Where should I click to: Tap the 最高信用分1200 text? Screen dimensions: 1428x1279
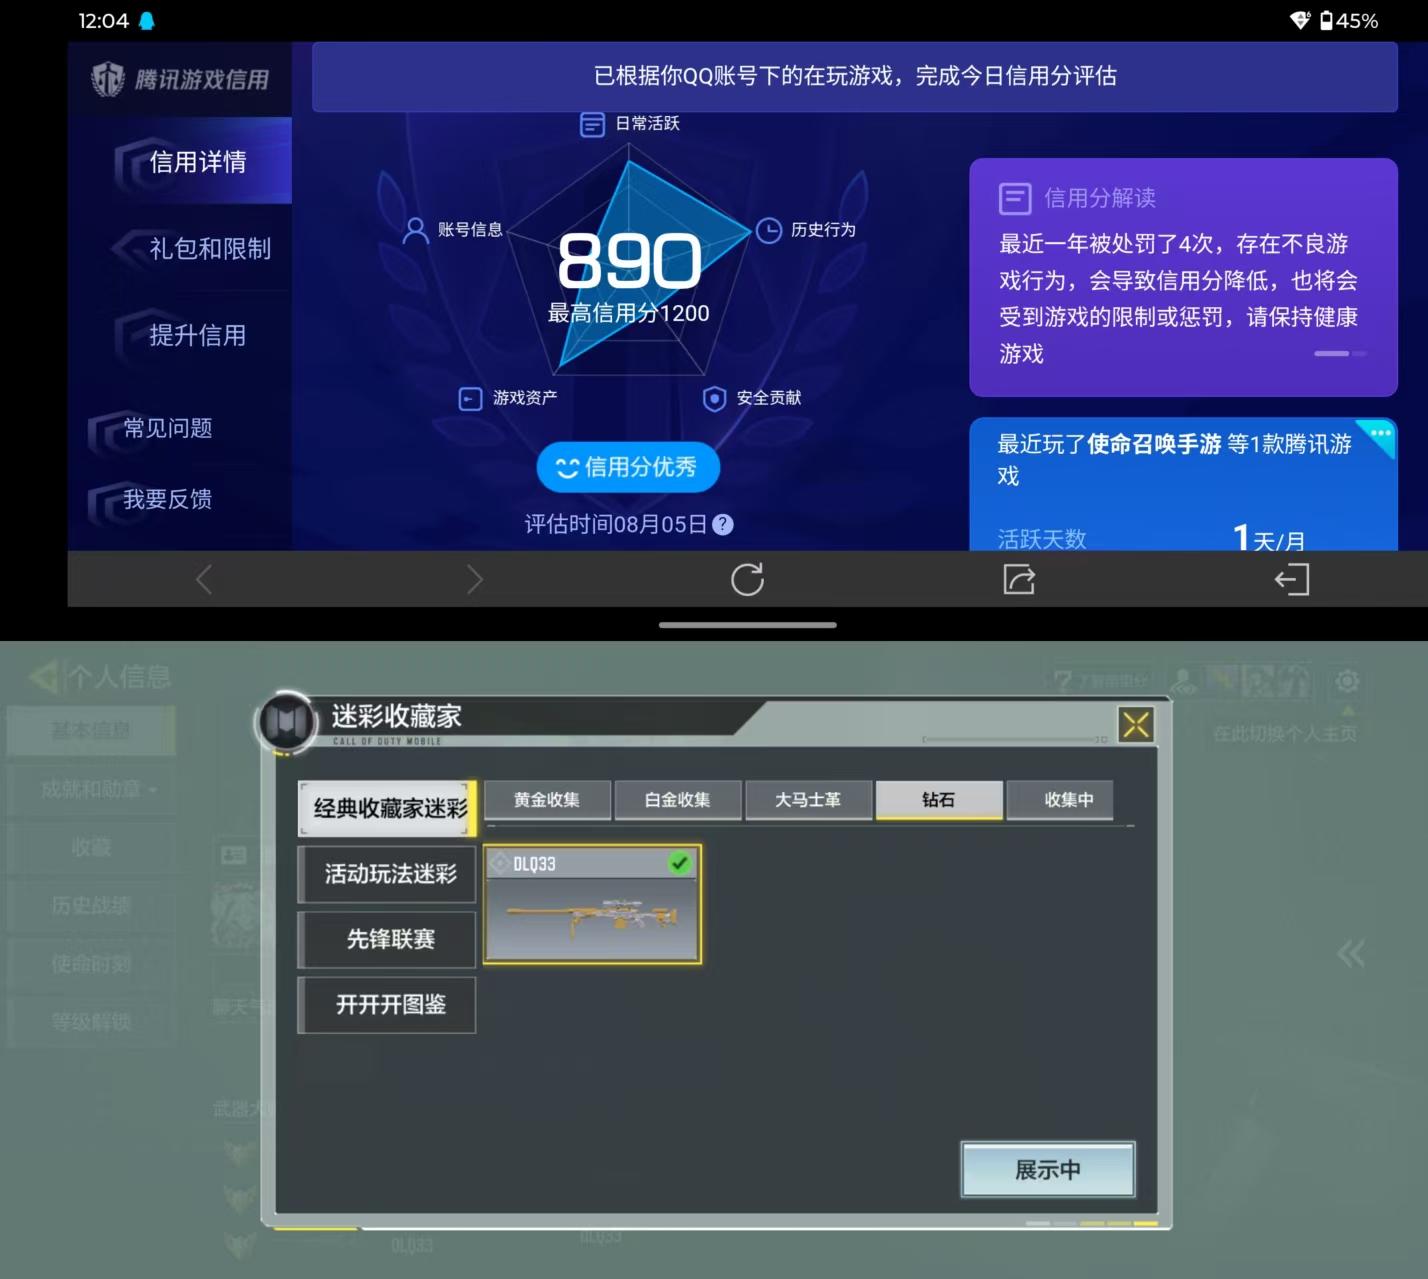pyautogui.click(x=628, y=313)
